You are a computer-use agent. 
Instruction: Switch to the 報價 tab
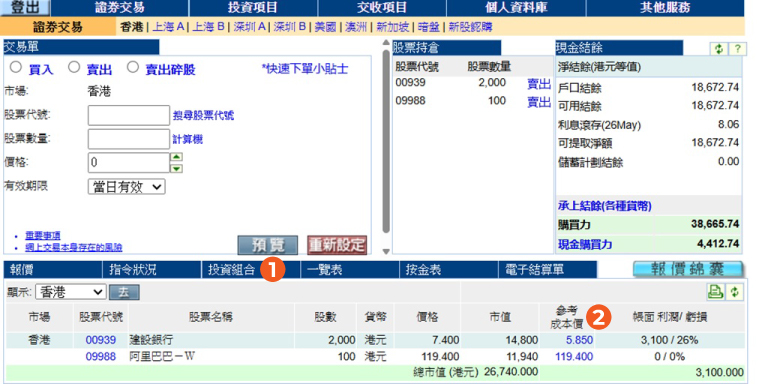pyautogui.click(x=53, y=270)
